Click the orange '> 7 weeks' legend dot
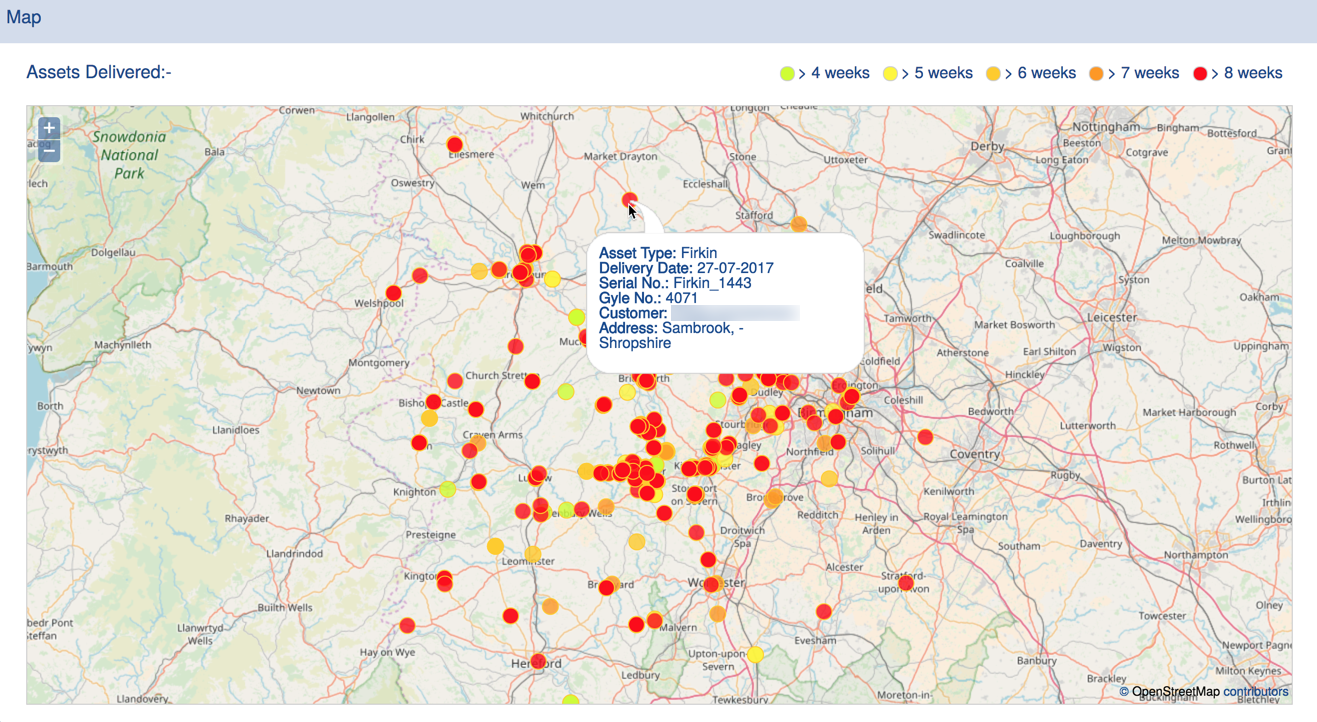This screenshot has height=722, width=1317. click(1096, 73)
